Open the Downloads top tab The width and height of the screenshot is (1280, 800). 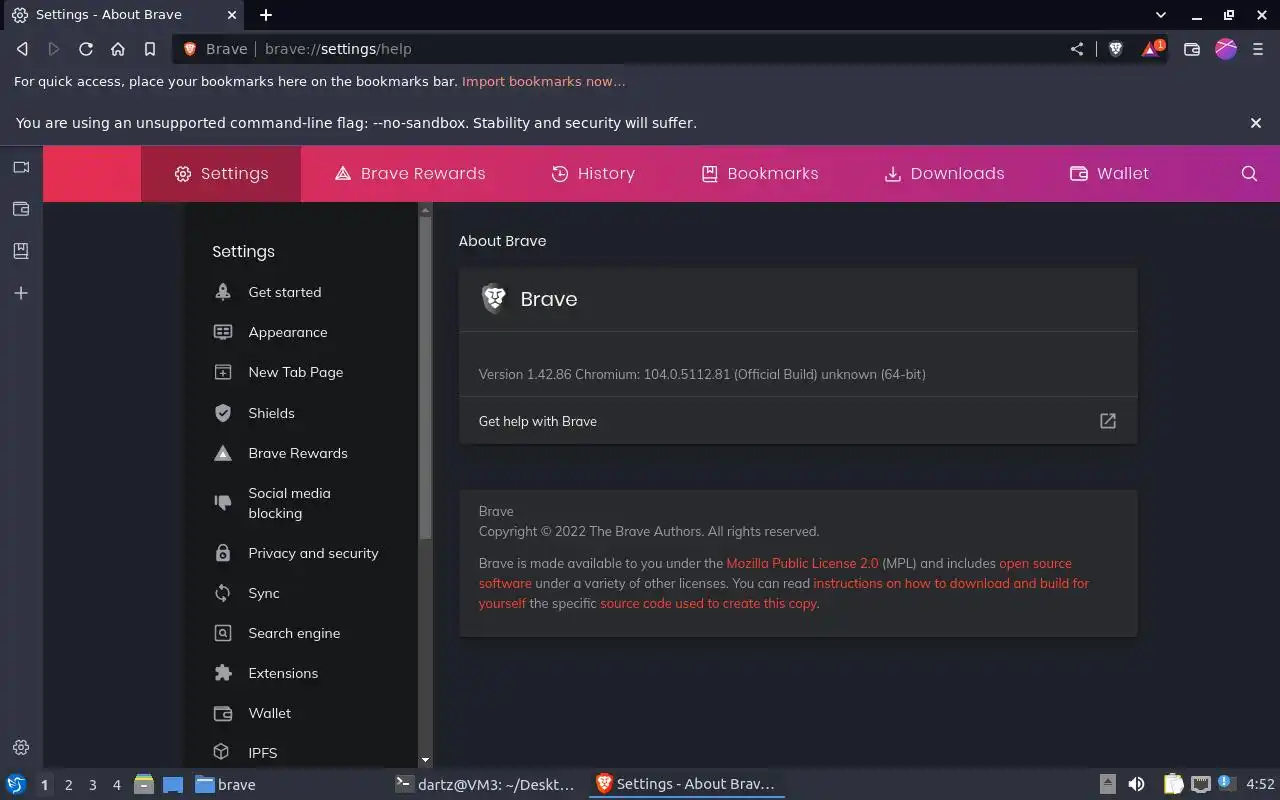click(944, 173)
